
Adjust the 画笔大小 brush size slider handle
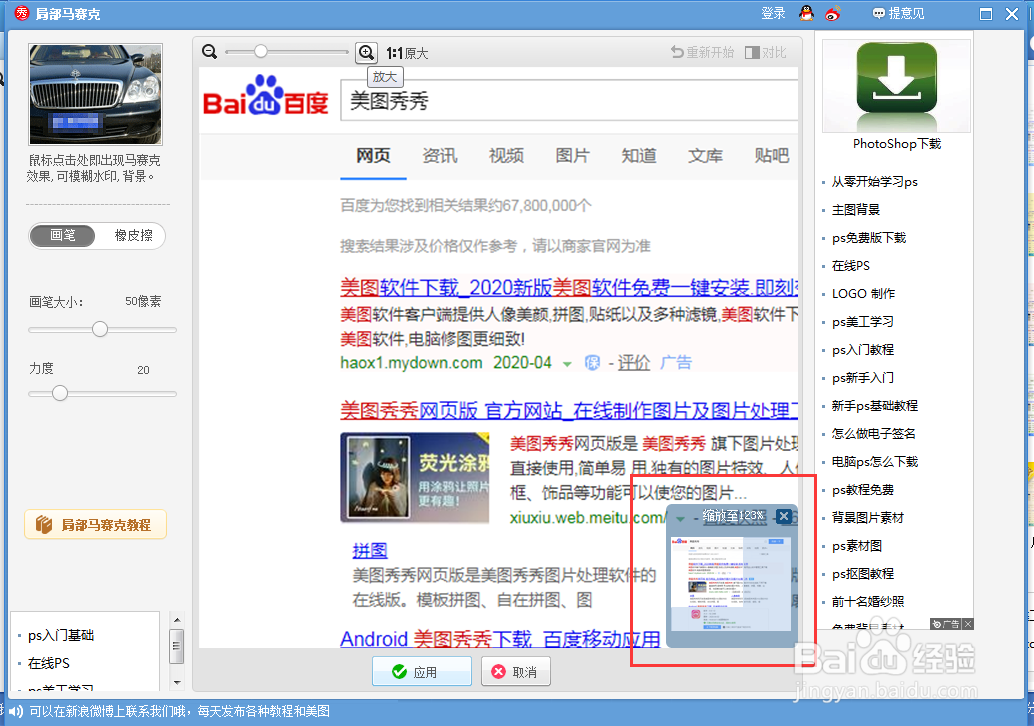click(x=100, y=329)
